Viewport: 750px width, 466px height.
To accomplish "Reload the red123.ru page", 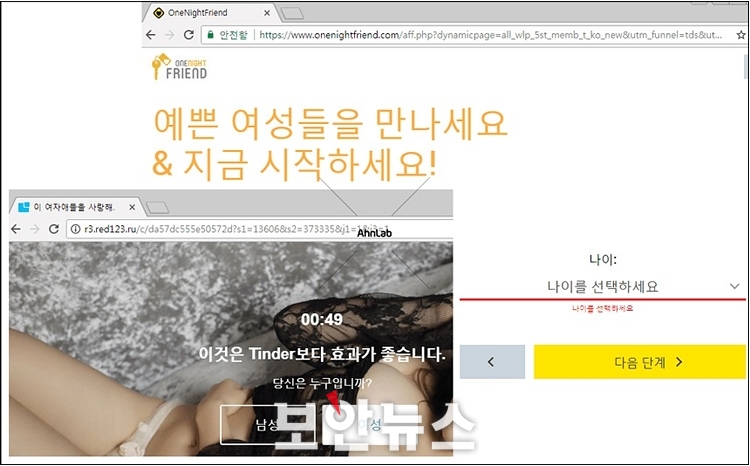I will click(x=54, y=229).
